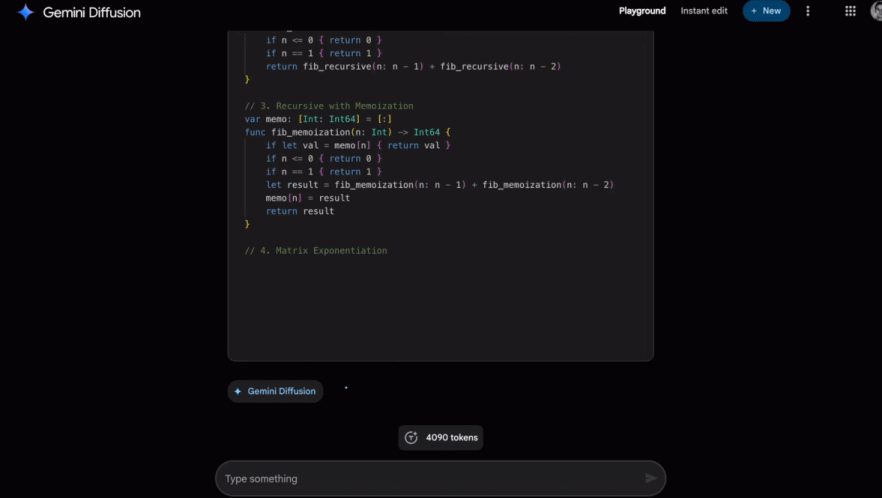
Task: Click comment '// 4. Matrix Exponentiation'
Action: pyautogui.click(x=316, y=250)
